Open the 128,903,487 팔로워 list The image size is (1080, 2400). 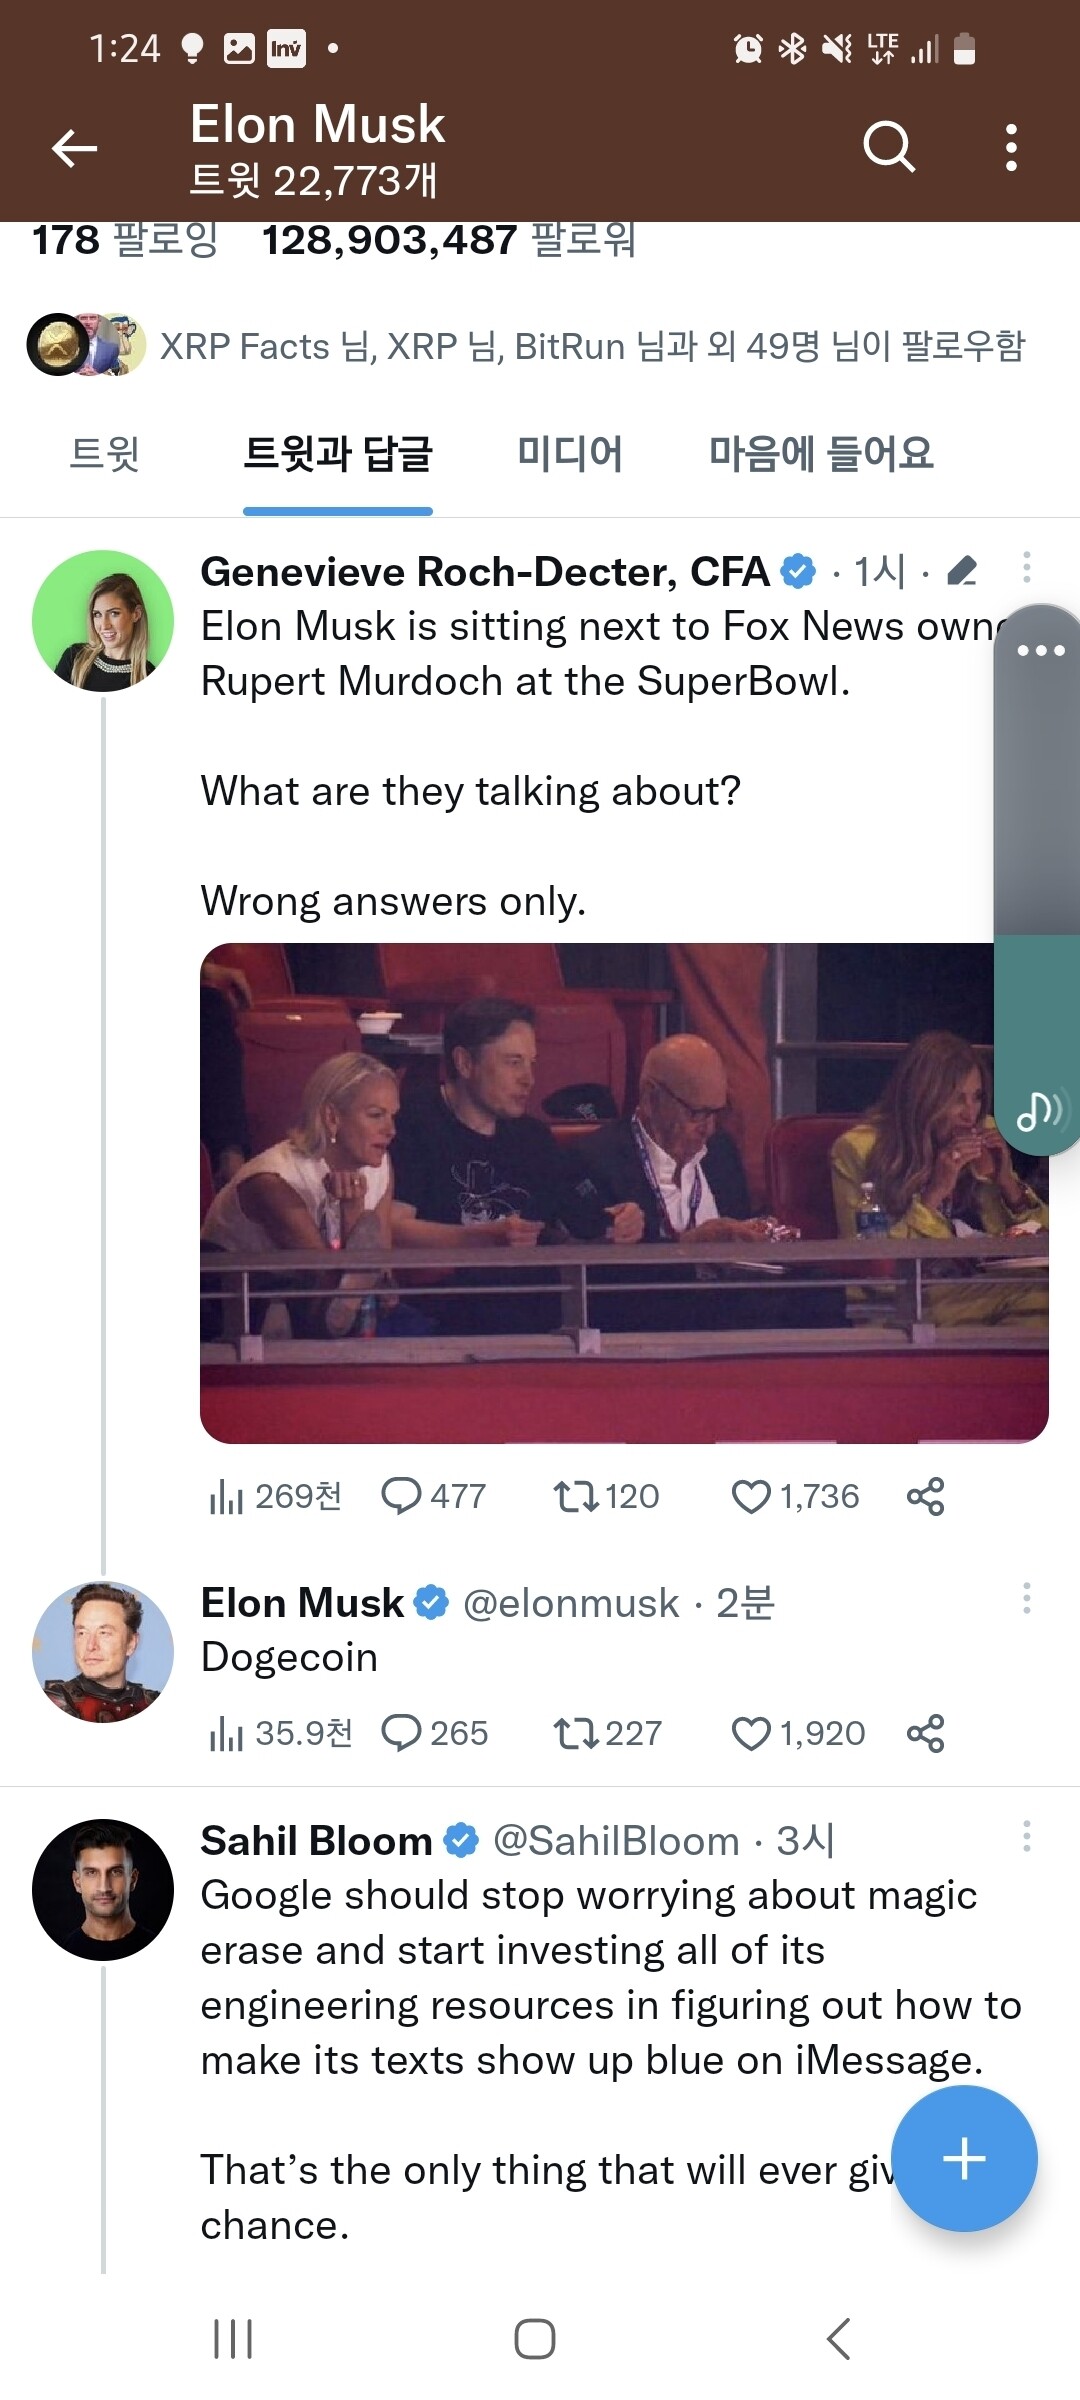point(448,240)
